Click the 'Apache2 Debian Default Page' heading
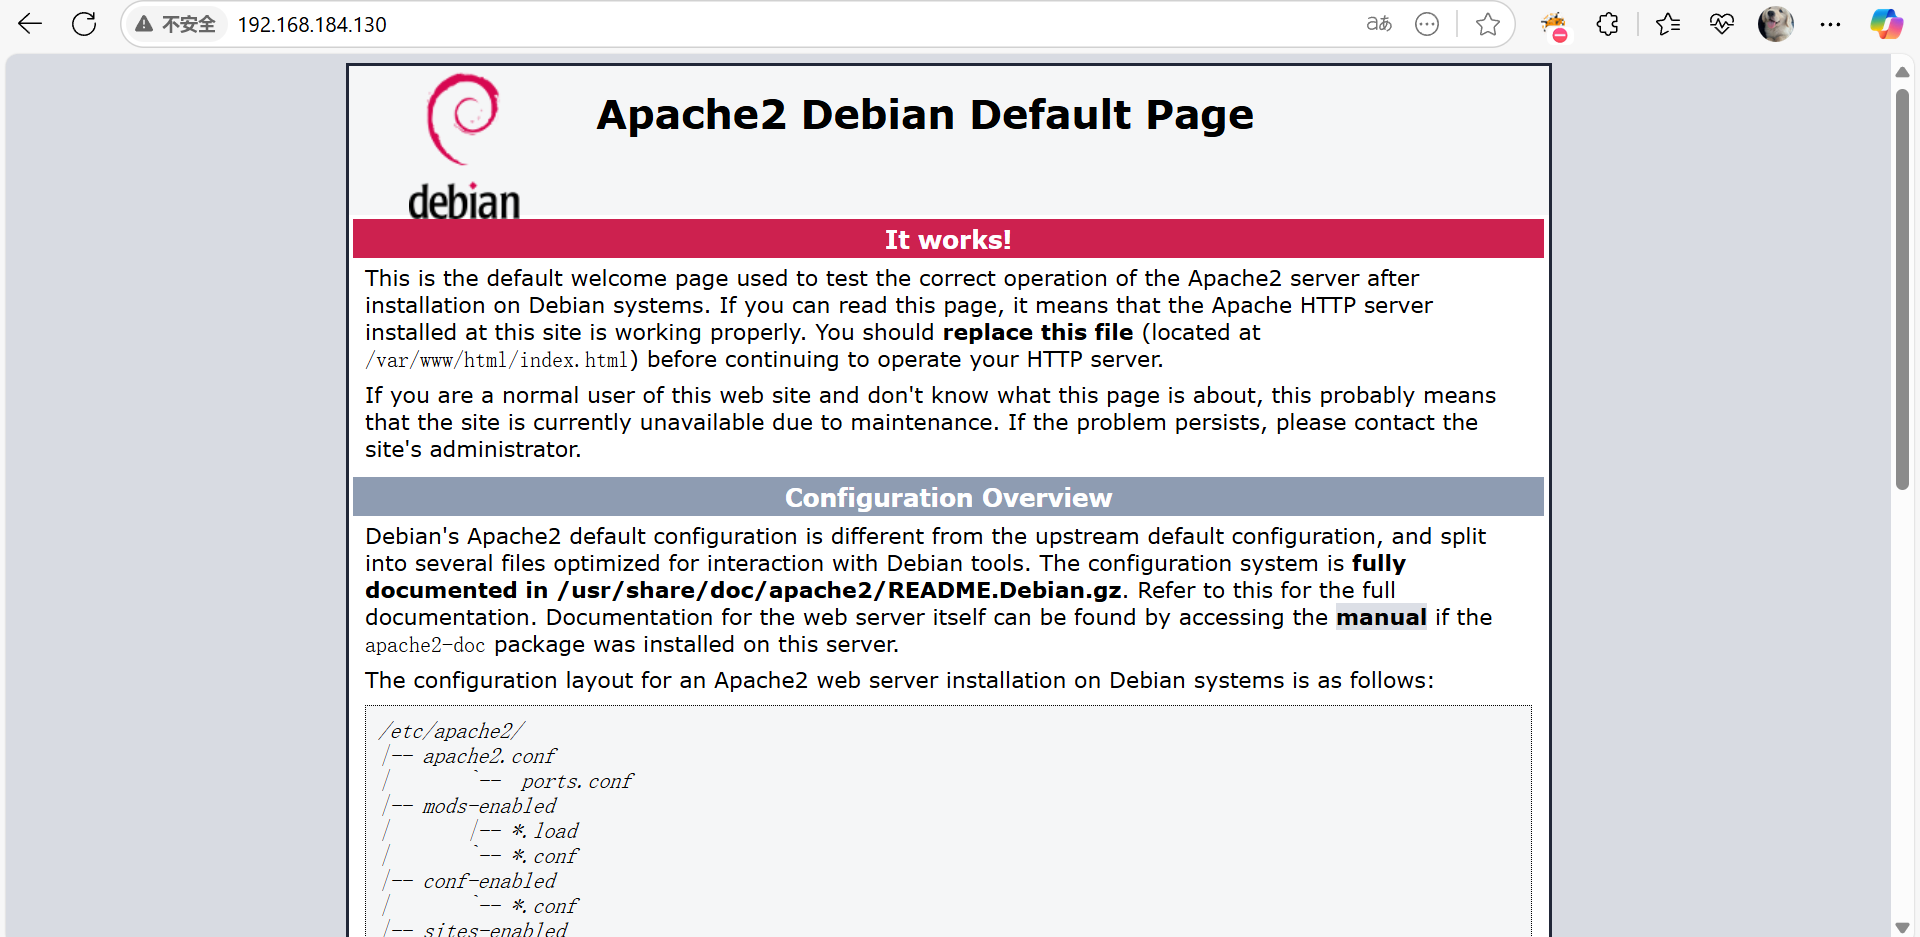1920x937 pixels. pos(925,115)
